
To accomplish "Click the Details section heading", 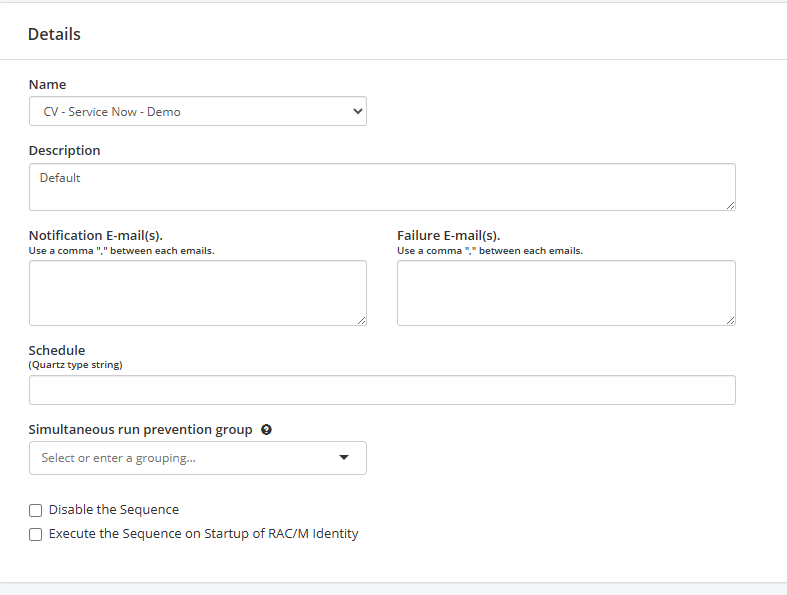I will point(54,34).
